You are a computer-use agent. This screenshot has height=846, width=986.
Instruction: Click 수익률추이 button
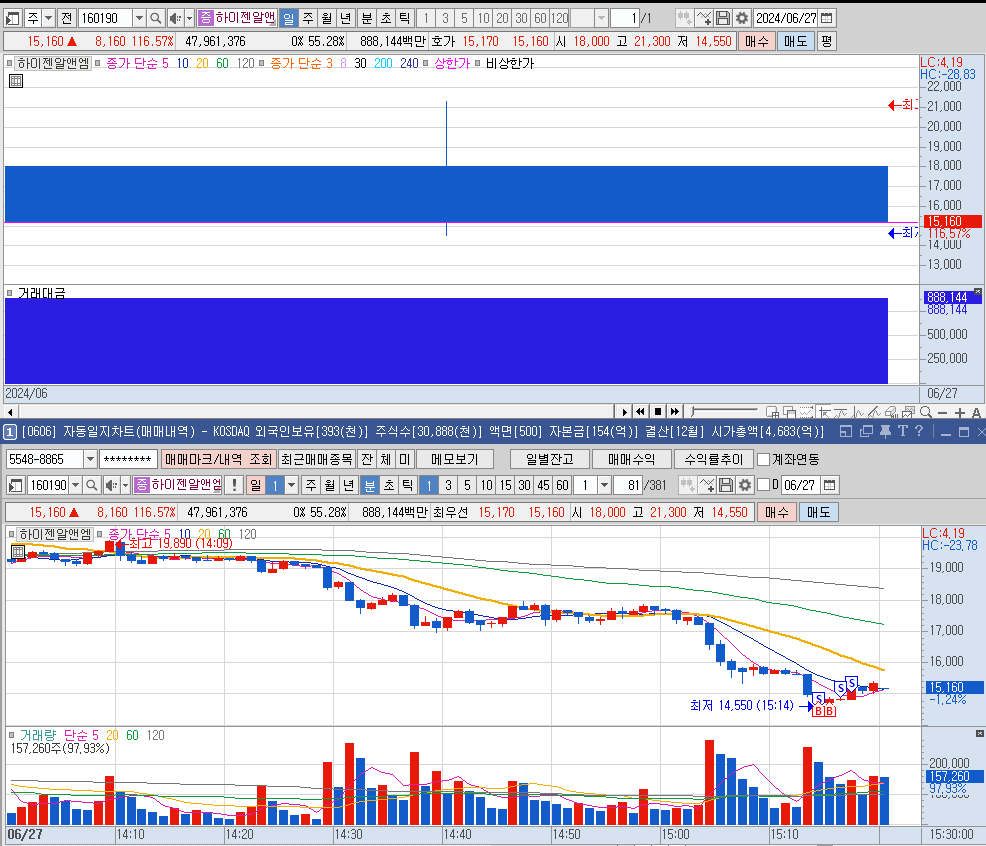coord(714,460)
